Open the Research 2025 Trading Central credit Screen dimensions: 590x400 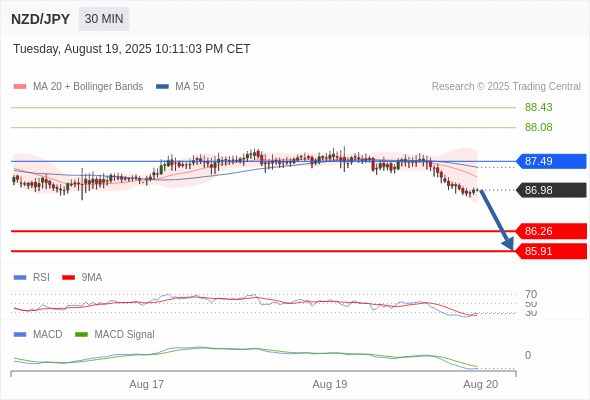(x=506, y=87)
